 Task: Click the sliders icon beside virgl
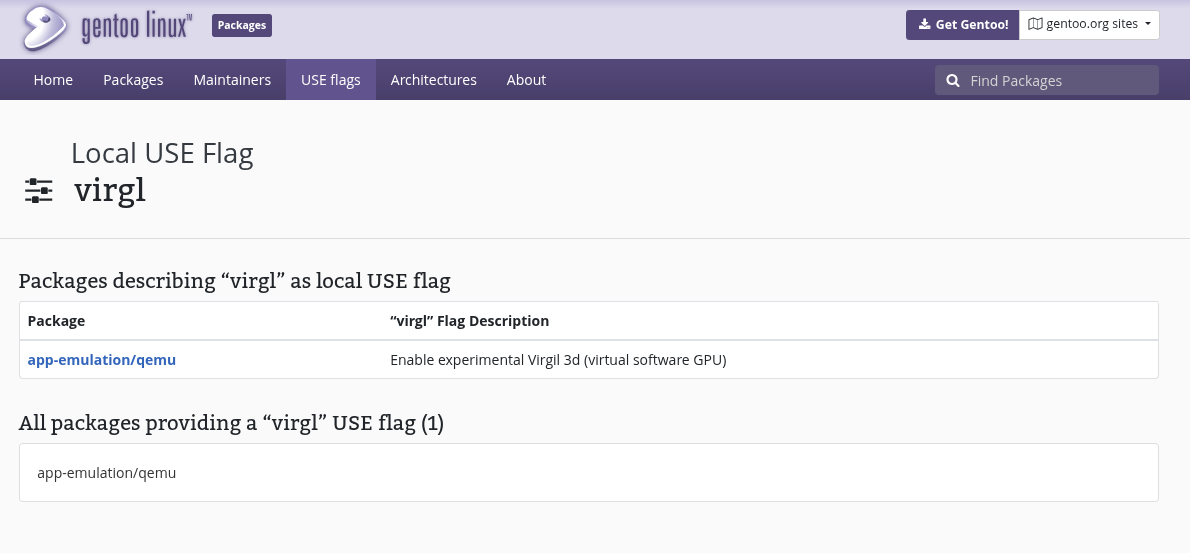click(x=39, y=190)
